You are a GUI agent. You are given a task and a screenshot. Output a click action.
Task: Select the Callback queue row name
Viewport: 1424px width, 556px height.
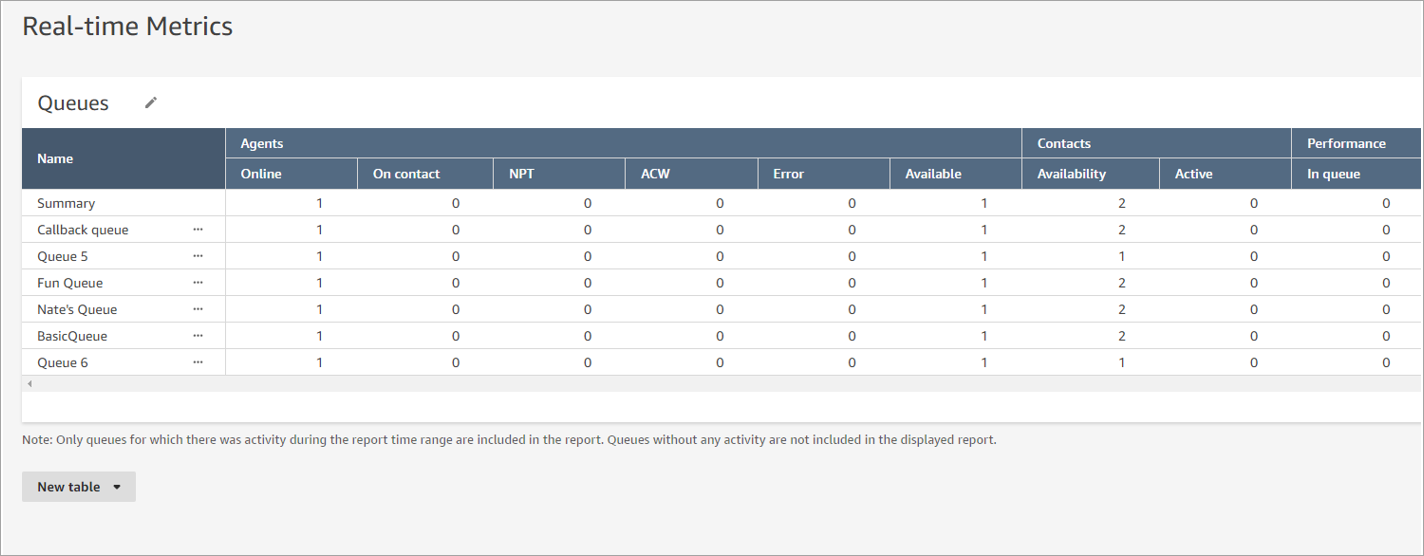(x=83, y=230)
